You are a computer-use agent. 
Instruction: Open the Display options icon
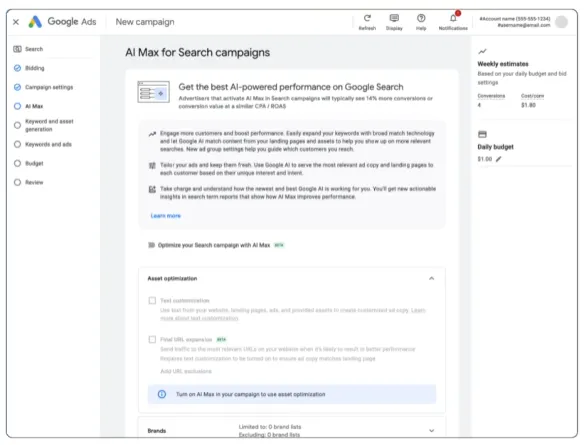click(394, 18)
